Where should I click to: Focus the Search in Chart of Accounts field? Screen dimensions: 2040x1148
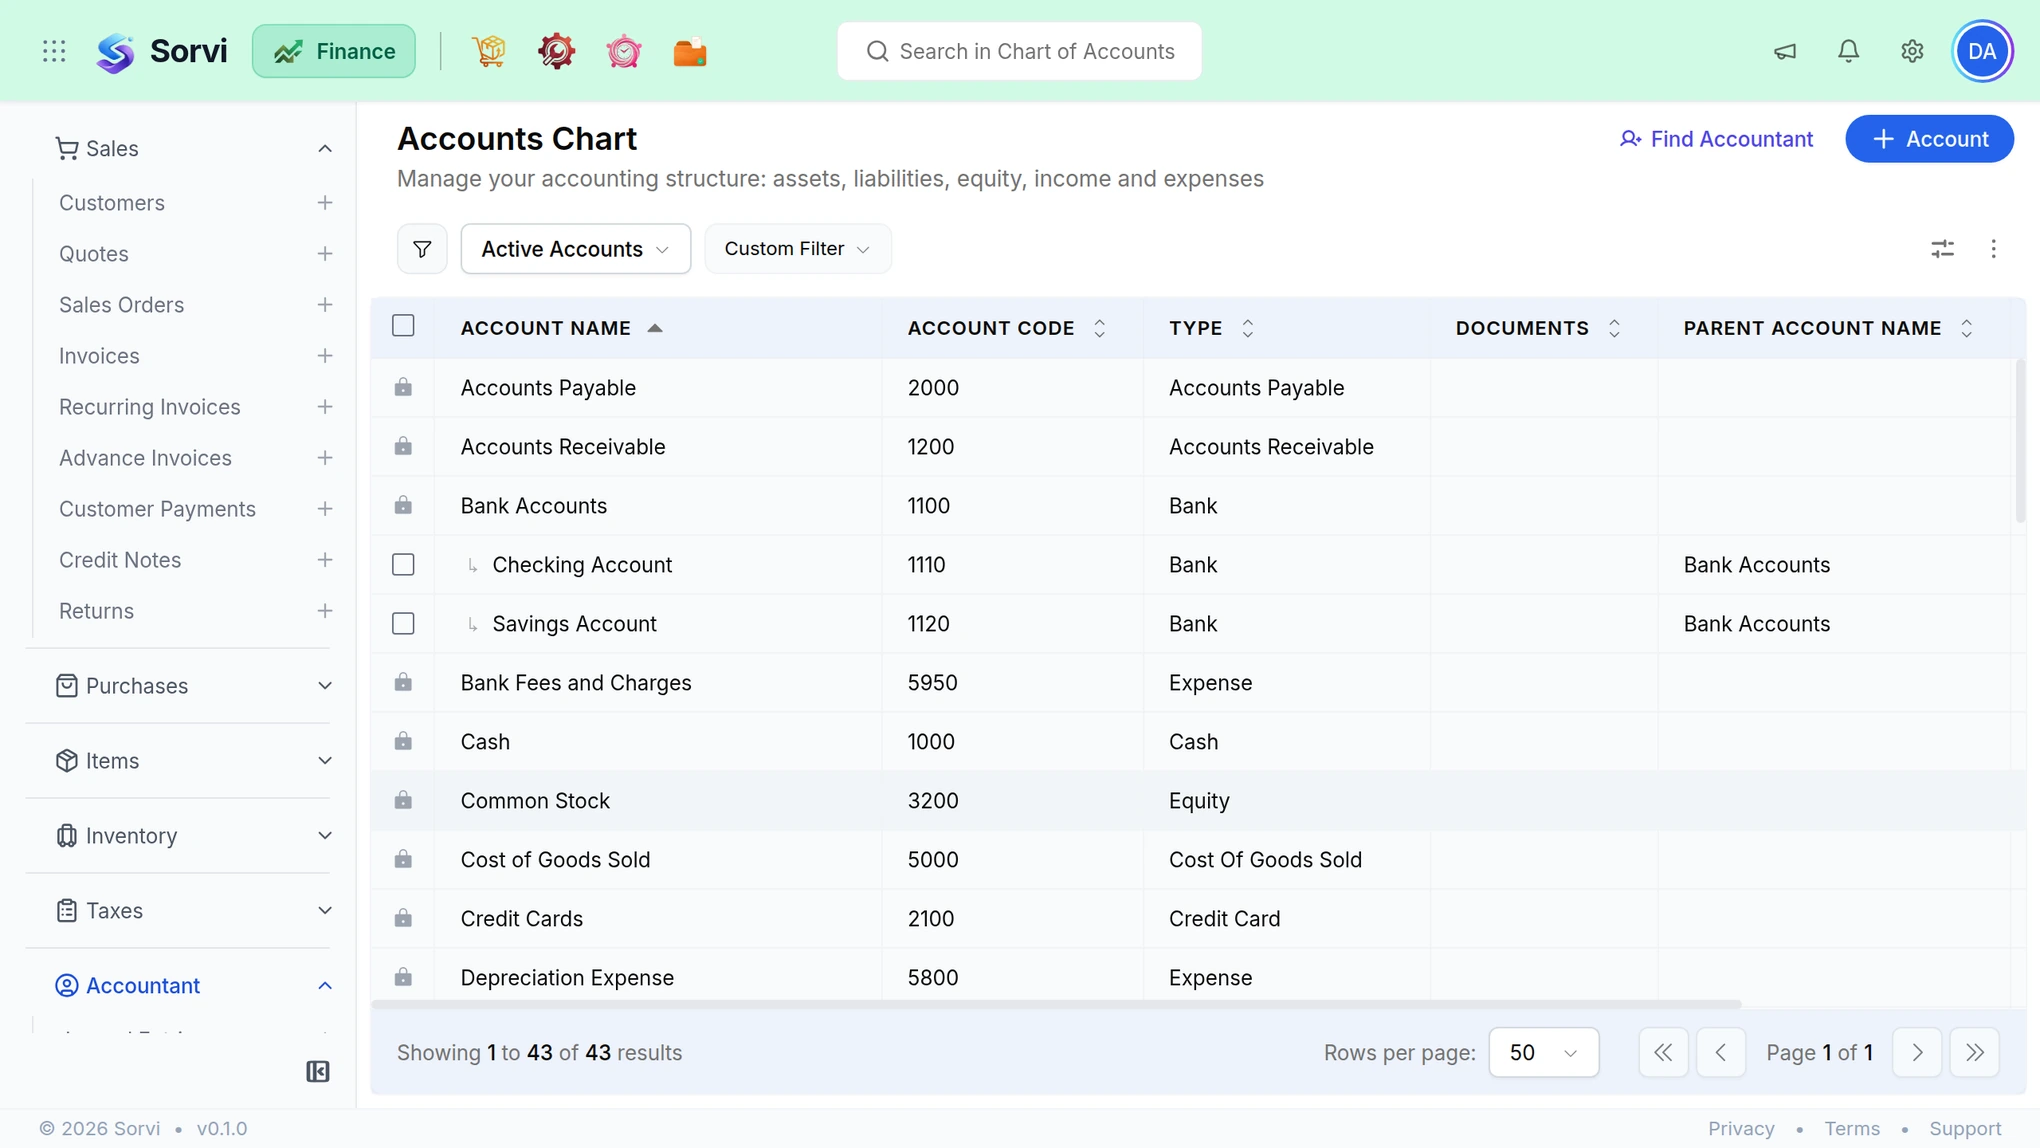(1019, 51)
